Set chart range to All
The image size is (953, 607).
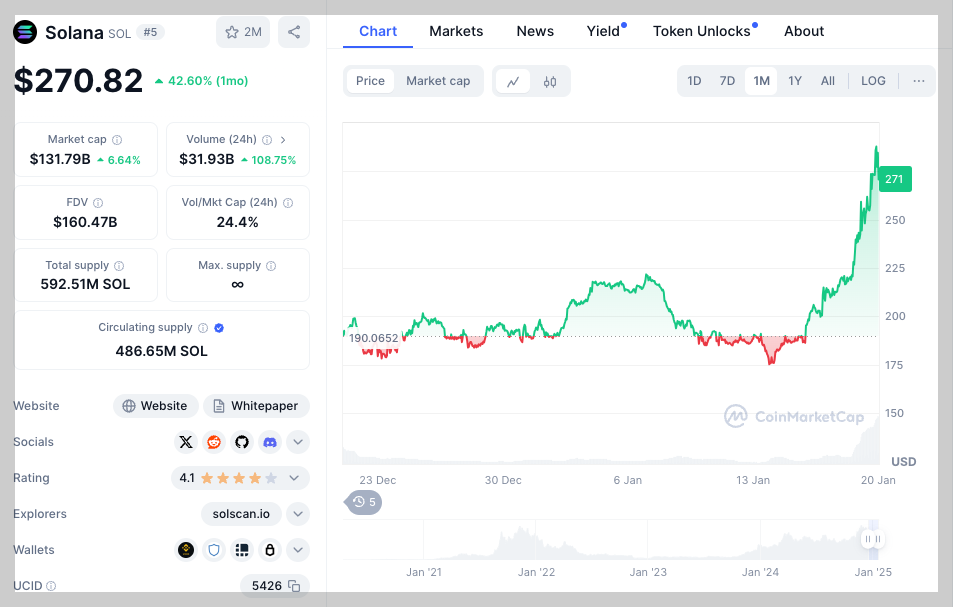point(828,81)
